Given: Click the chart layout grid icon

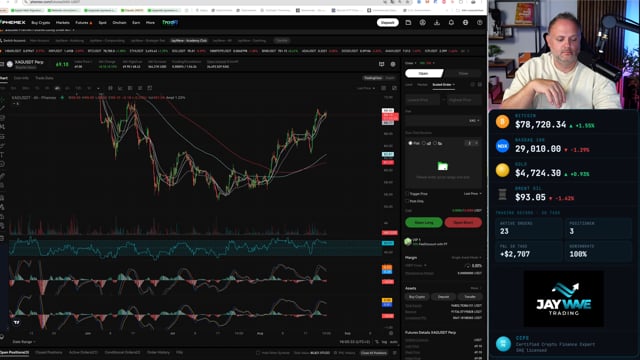Looking at the screenshot, I should tap(384, 88).
